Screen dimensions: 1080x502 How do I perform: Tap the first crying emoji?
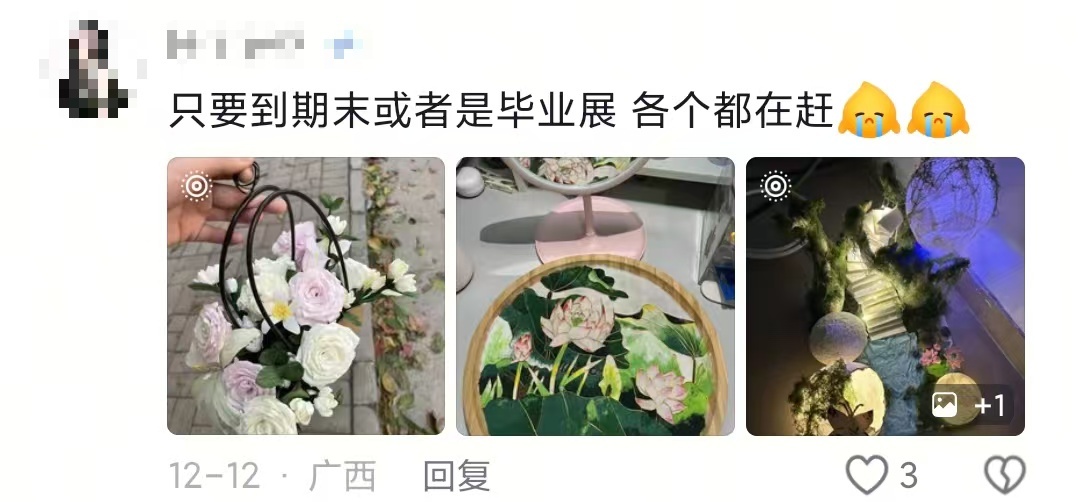point(869,109)
